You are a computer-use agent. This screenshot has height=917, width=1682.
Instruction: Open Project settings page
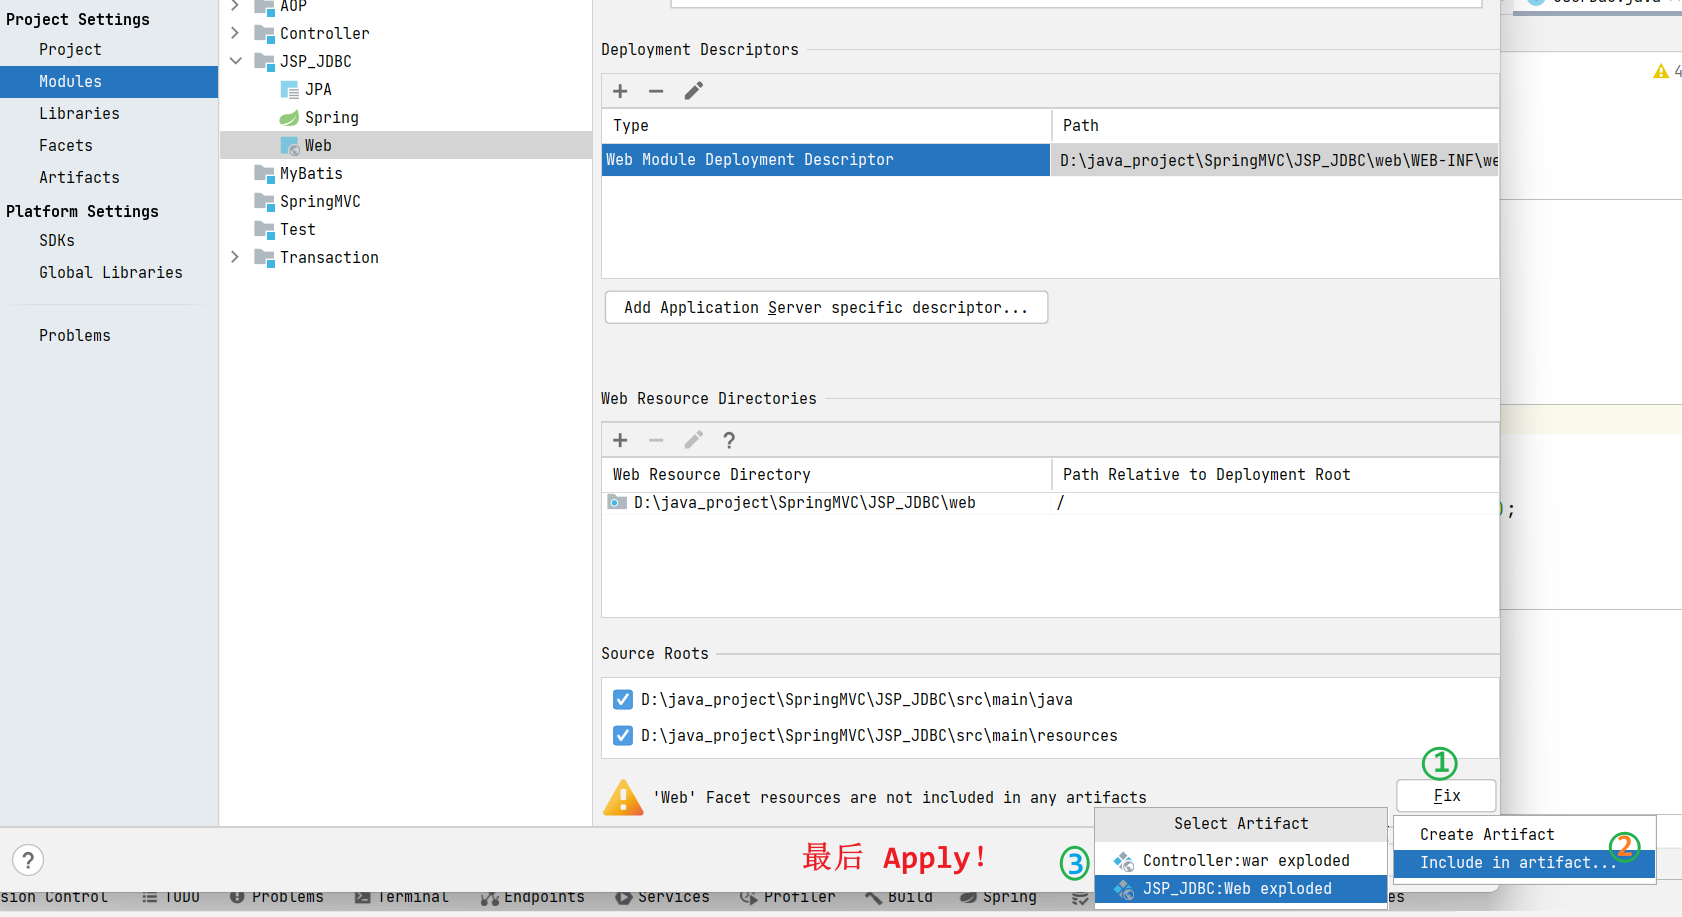point(70,50)
